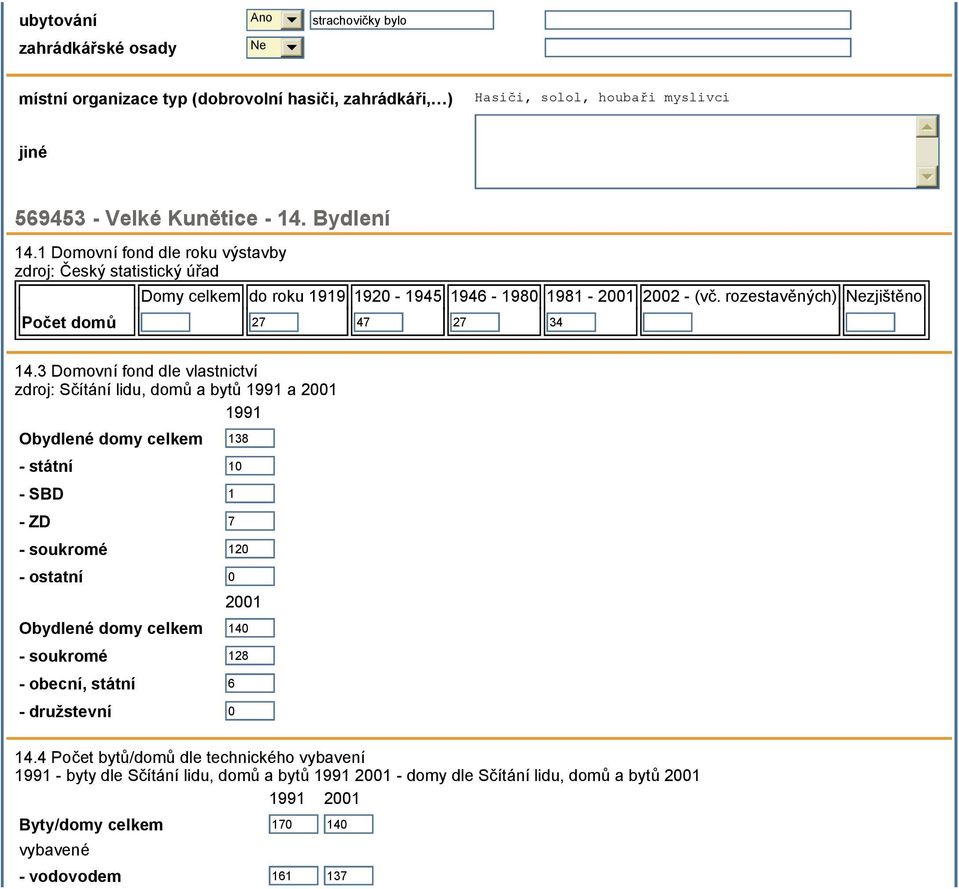Click the empty right-hand field in zahrádkářské osady row
Screen dimensions: 959x889
pos(697,48)
